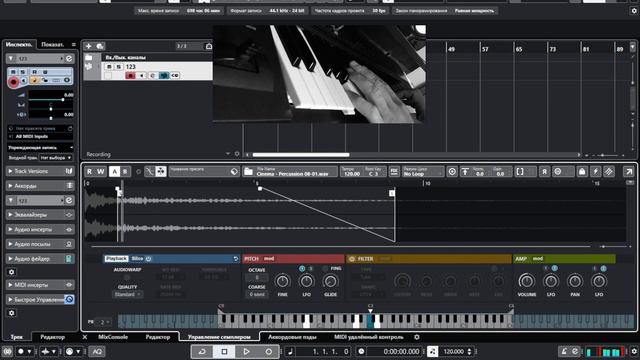This screenshot has width=640, height=360.
Task: Toggle the inspector monitor speaker button
Action: point(24,80)
